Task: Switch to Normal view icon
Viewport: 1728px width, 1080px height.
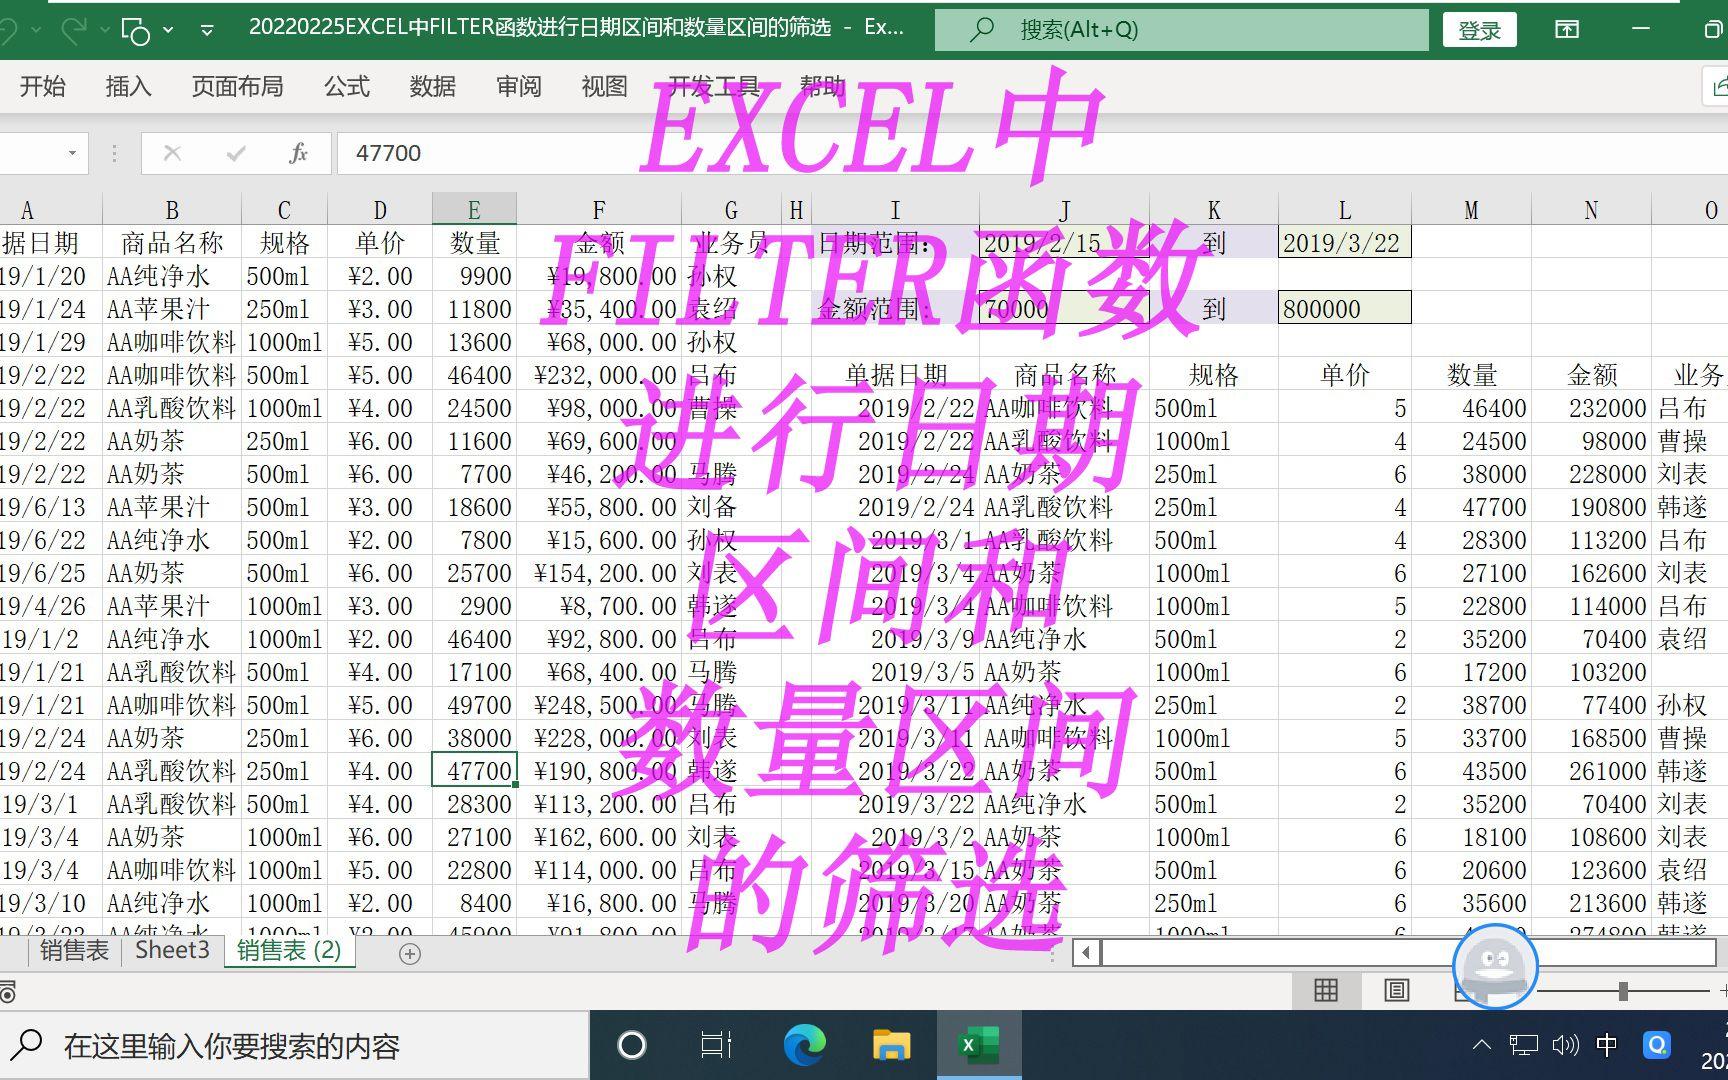Action: click(1326, 990)
